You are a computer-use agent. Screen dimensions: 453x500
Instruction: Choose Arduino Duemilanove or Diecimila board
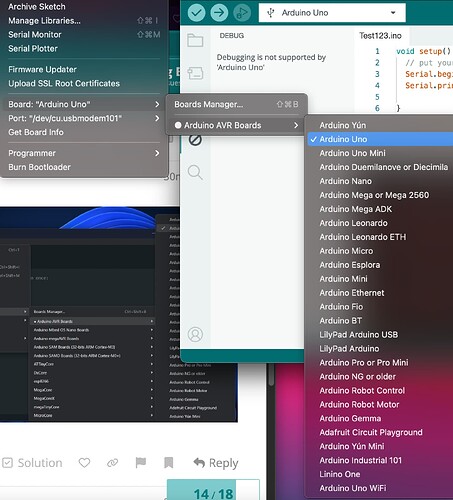coord(380,167)
